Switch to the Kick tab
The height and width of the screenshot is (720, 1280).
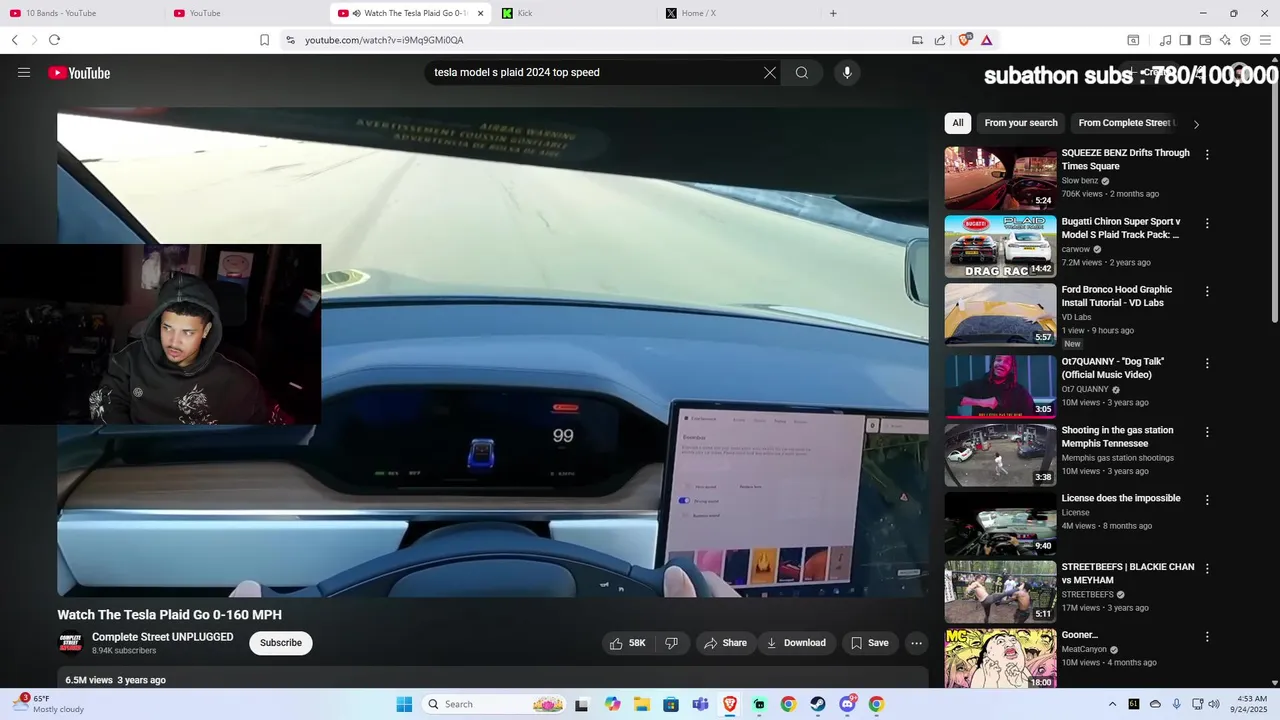coord(575,13)
